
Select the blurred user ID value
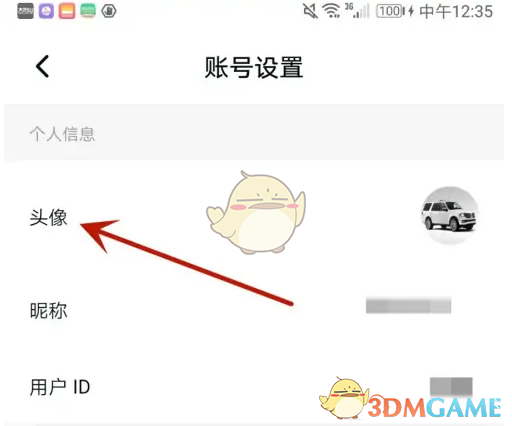point(451,386)
